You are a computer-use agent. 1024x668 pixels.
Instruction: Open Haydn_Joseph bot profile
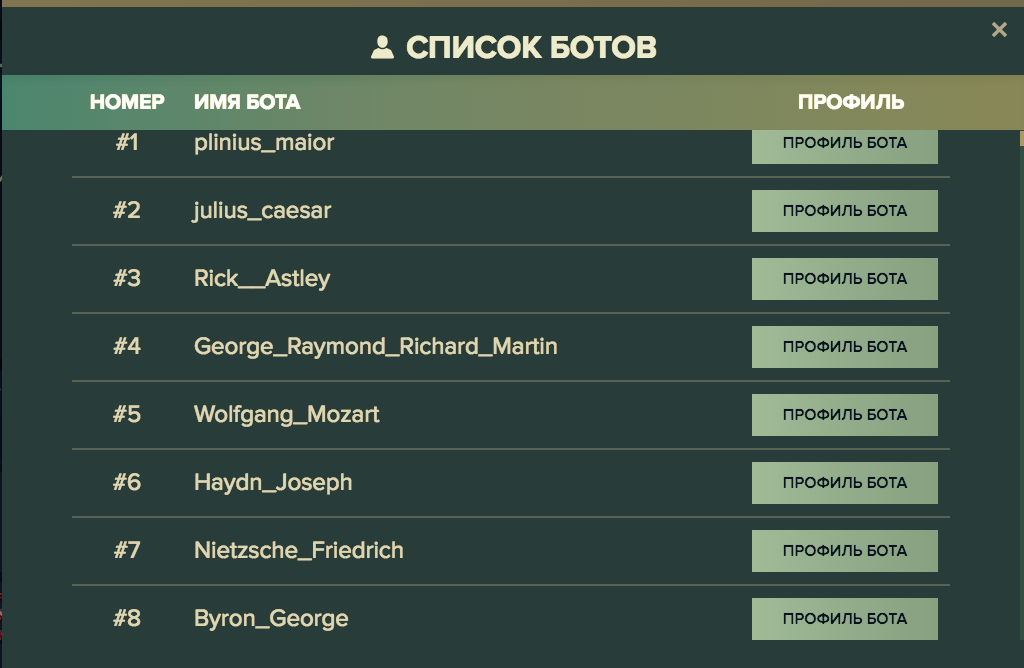point(844,483)
